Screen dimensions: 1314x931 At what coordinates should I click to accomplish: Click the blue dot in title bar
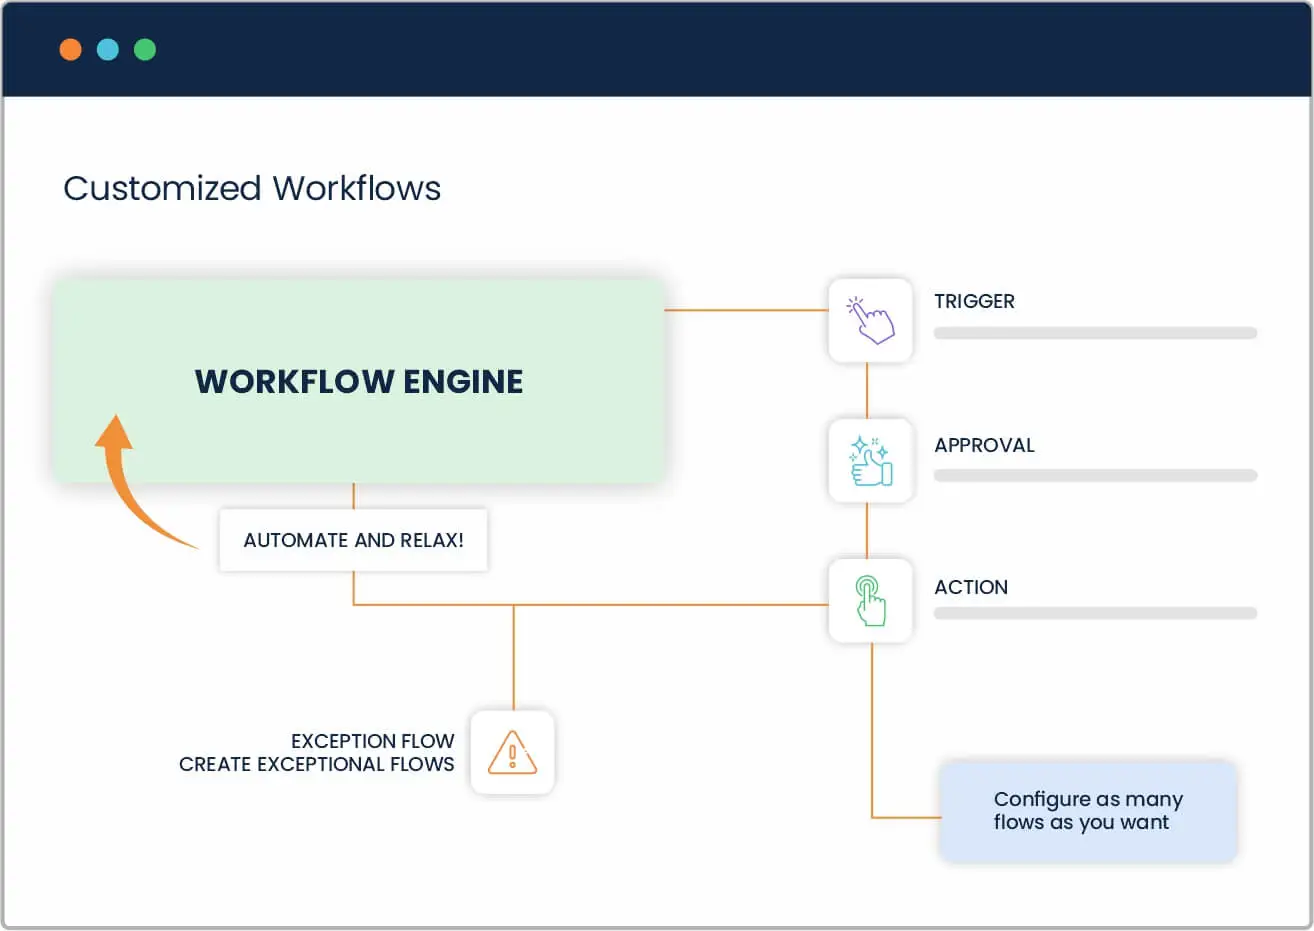(x=108, y=49)
